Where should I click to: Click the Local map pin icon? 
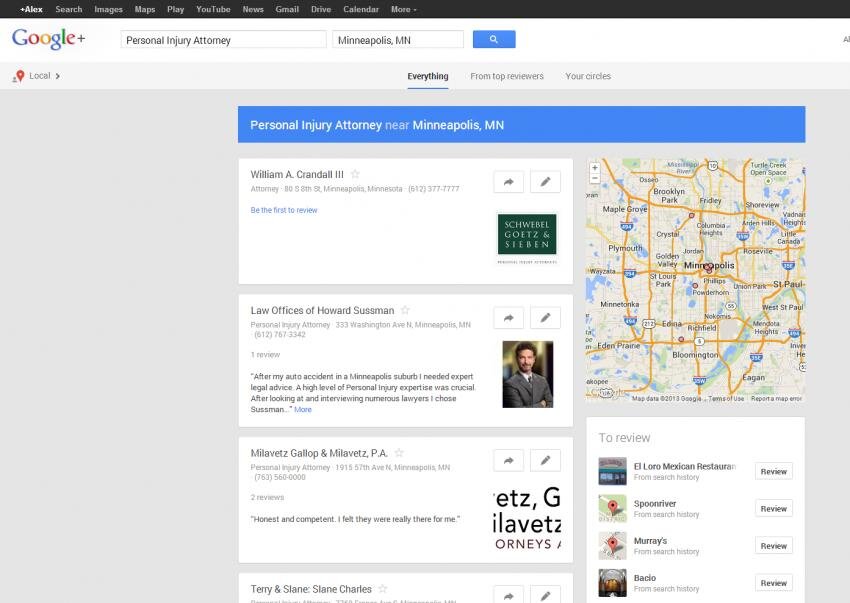20,76
